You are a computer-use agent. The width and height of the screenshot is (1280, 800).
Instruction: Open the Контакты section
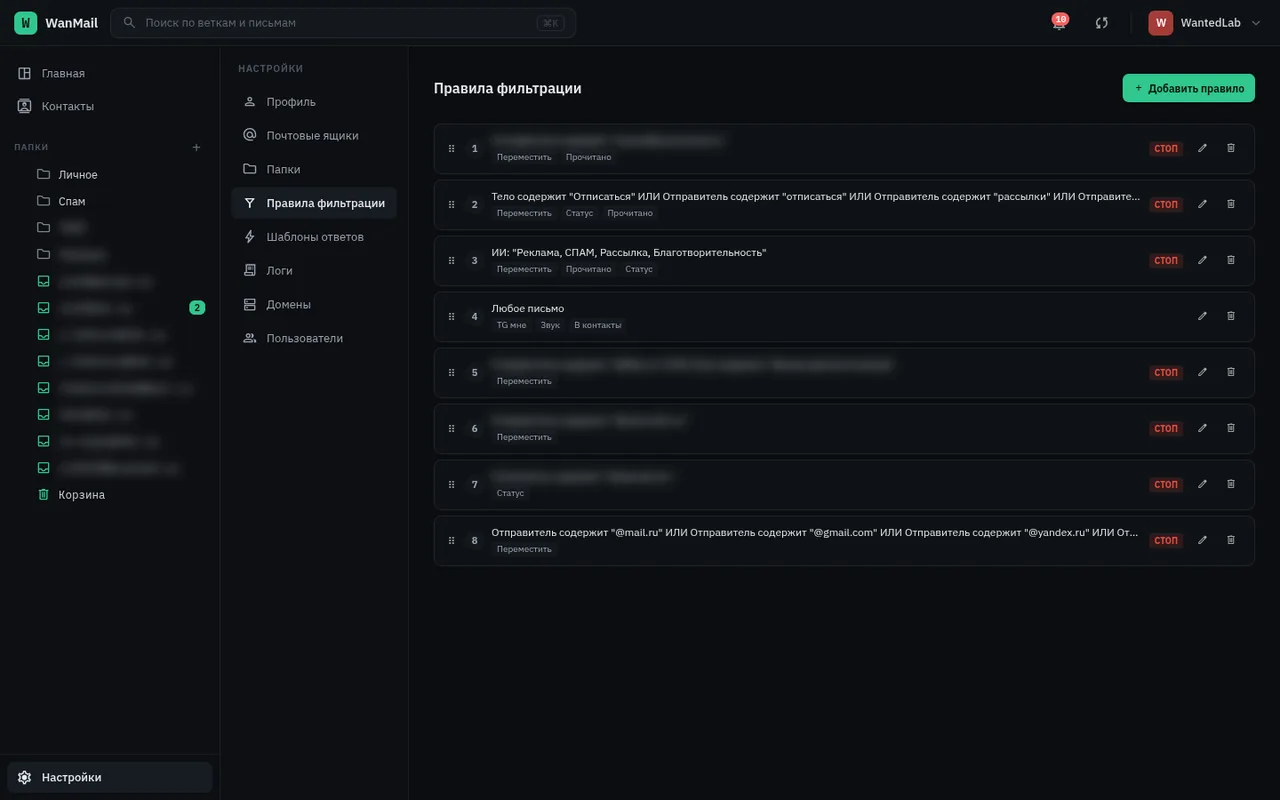click(x=110, y=106)
